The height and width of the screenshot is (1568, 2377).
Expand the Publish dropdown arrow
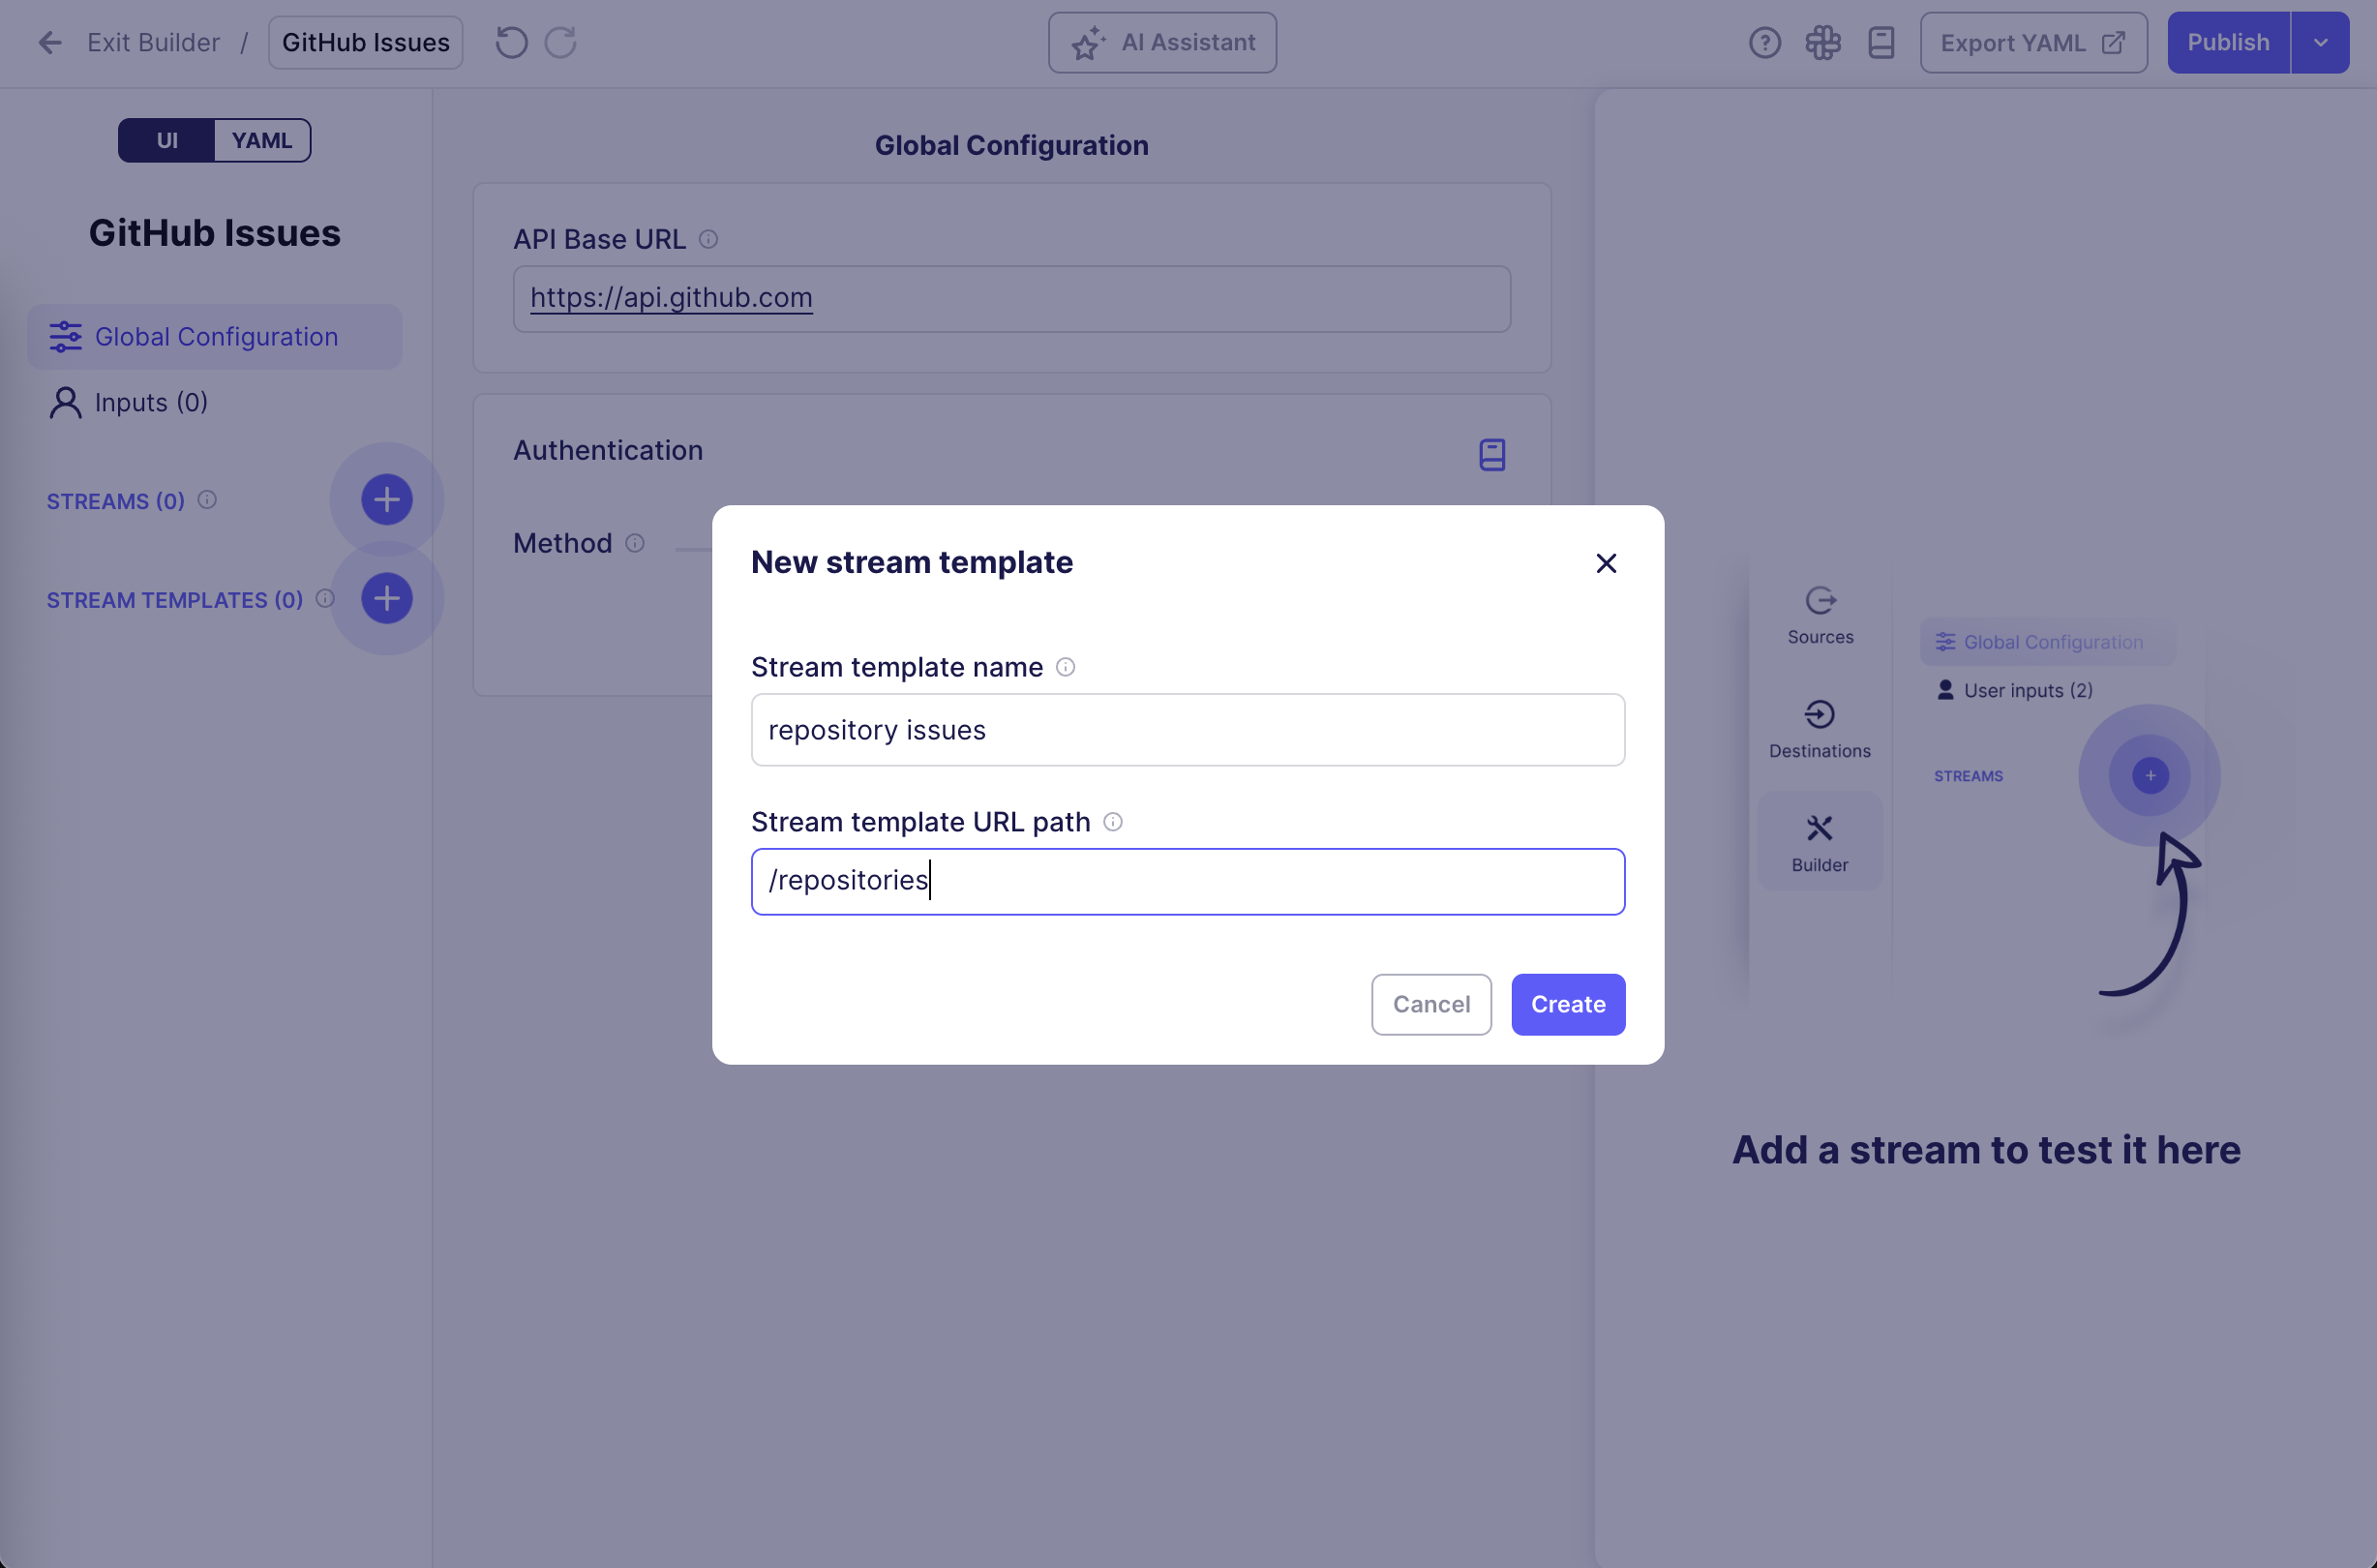(2320, 43)
